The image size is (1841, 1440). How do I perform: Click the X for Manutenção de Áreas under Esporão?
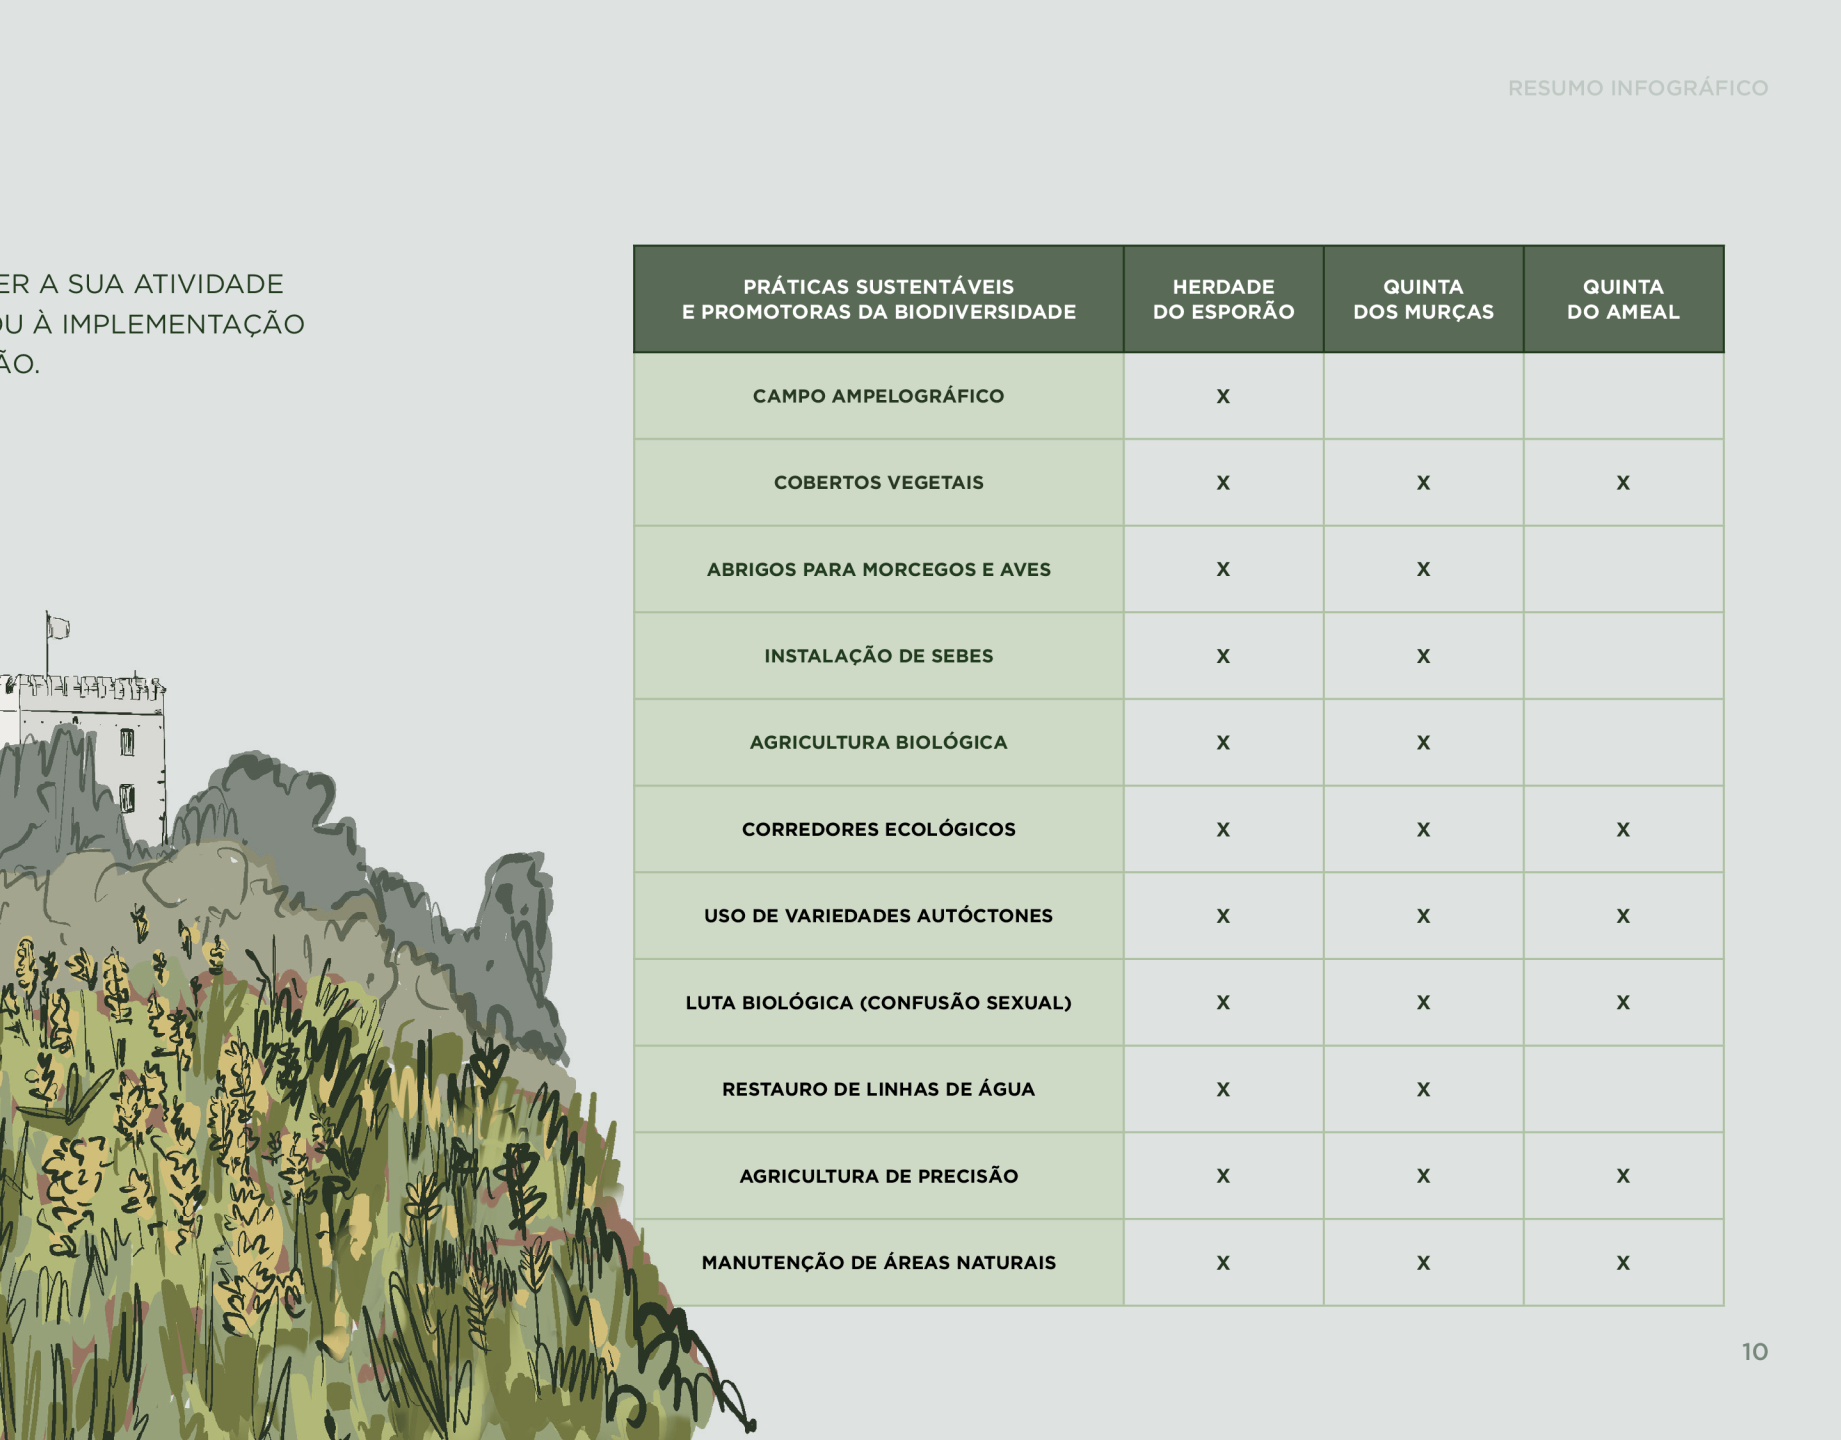[1223, 1263]
